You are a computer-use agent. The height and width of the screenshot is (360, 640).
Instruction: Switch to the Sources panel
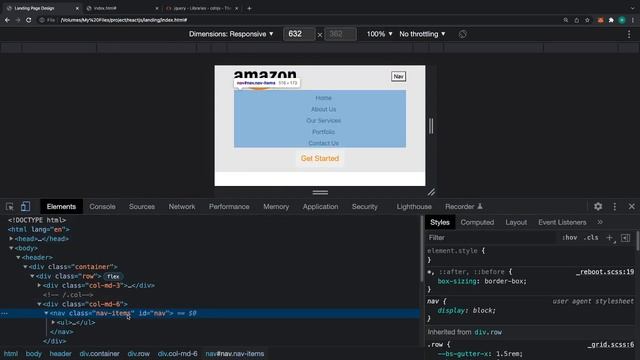[x=142, y=207]
